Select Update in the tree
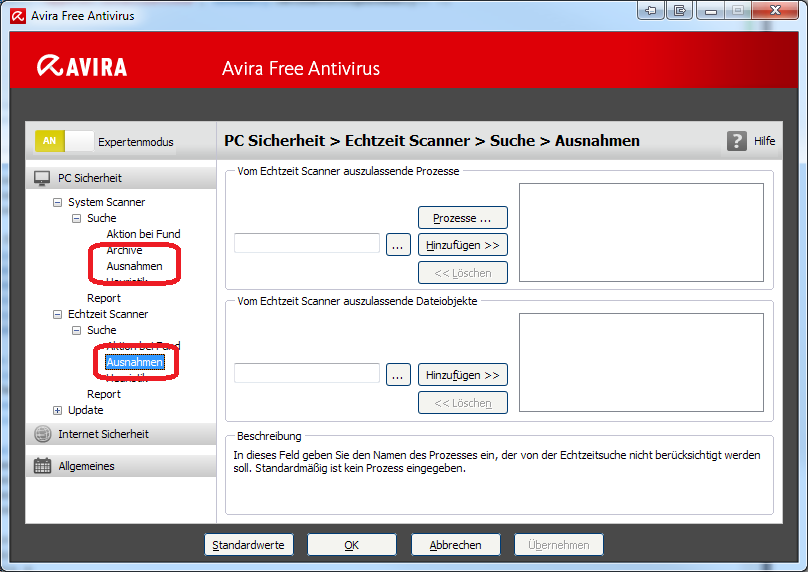The image size is (808, 572). (x=86, y=410)
